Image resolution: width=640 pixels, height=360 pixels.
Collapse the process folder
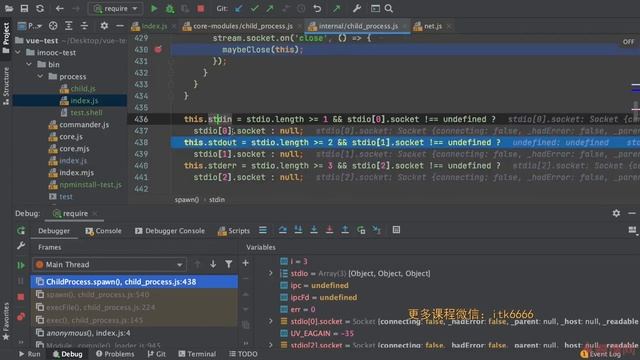40,77
